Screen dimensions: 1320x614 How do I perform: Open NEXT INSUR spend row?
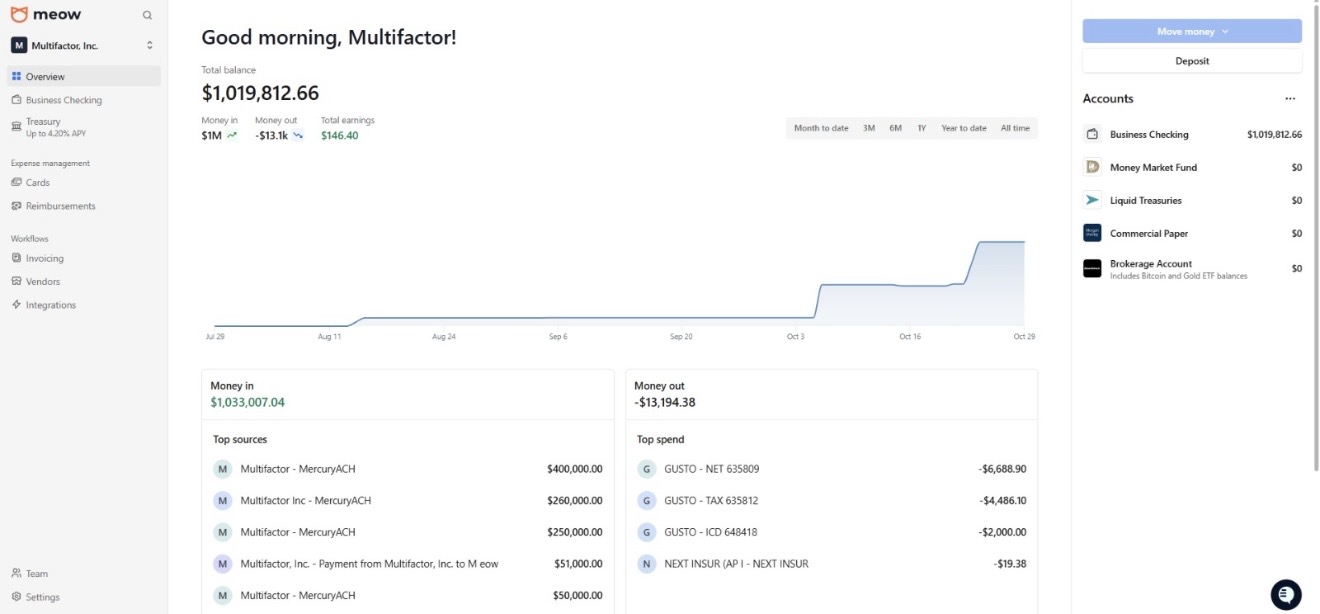coord(832,563)
